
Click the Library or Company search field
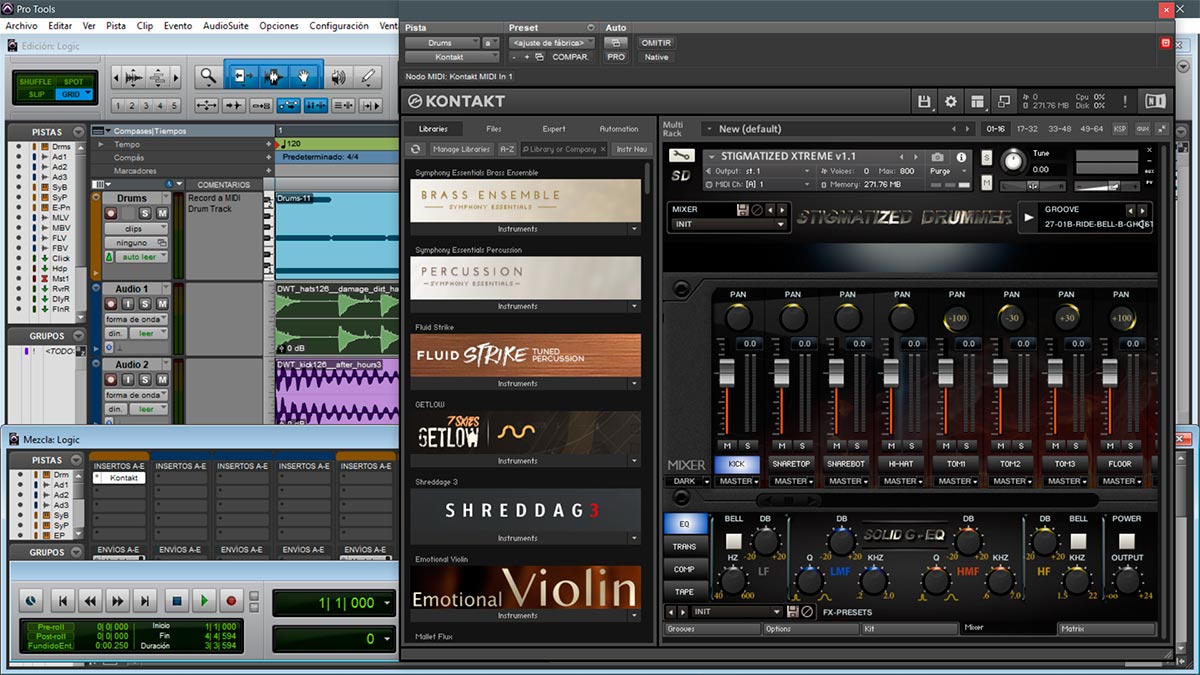(564, 149)
